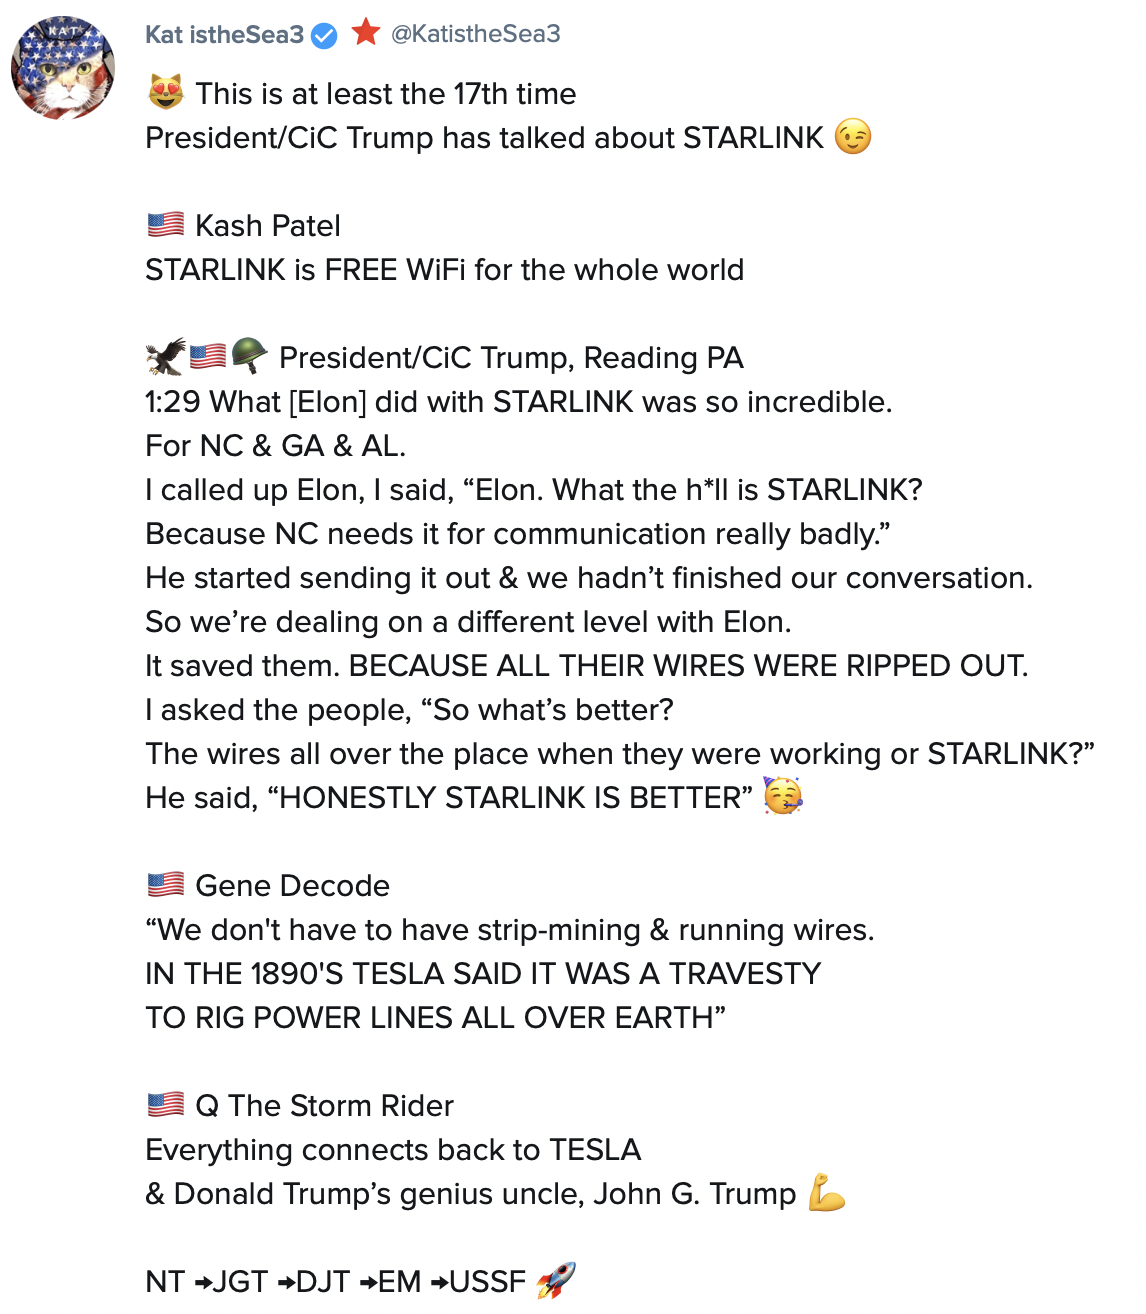
Task: Click the 1:29 timestamp text
Action: pyautogui.click(x=173, y=402)
